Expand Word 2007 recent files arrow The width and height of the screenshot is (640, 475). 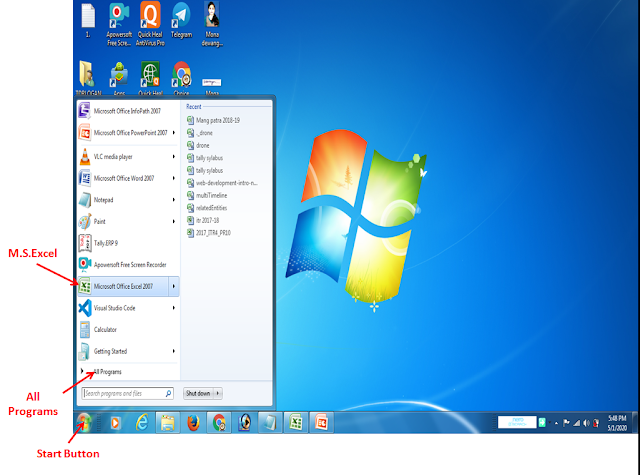point(174,178)
